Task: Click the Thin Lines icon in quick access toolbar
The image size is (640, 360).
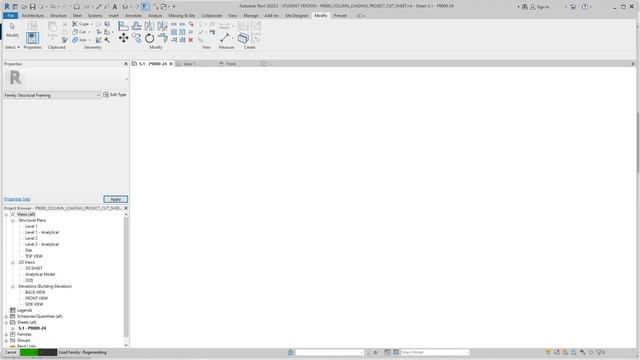Action: pos(145,7)
